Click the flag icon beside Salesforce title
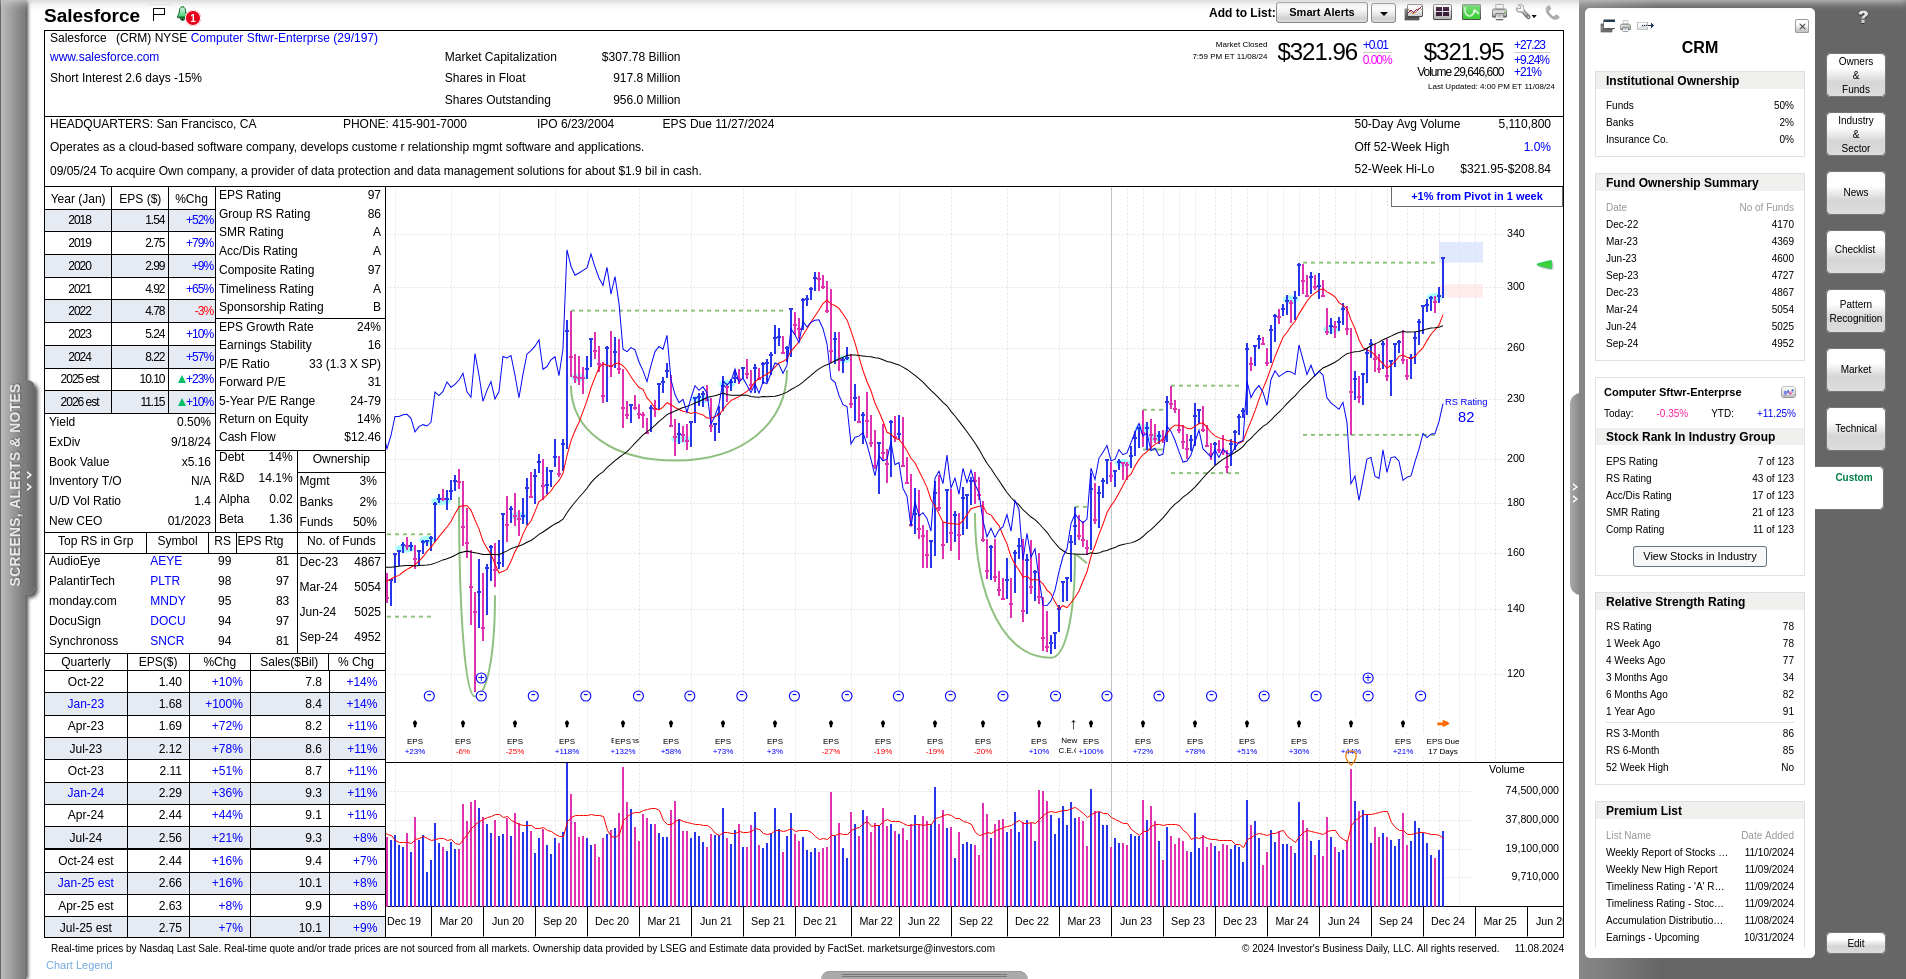The width and height of the screenshot is (1906, 979). point(158,14)
